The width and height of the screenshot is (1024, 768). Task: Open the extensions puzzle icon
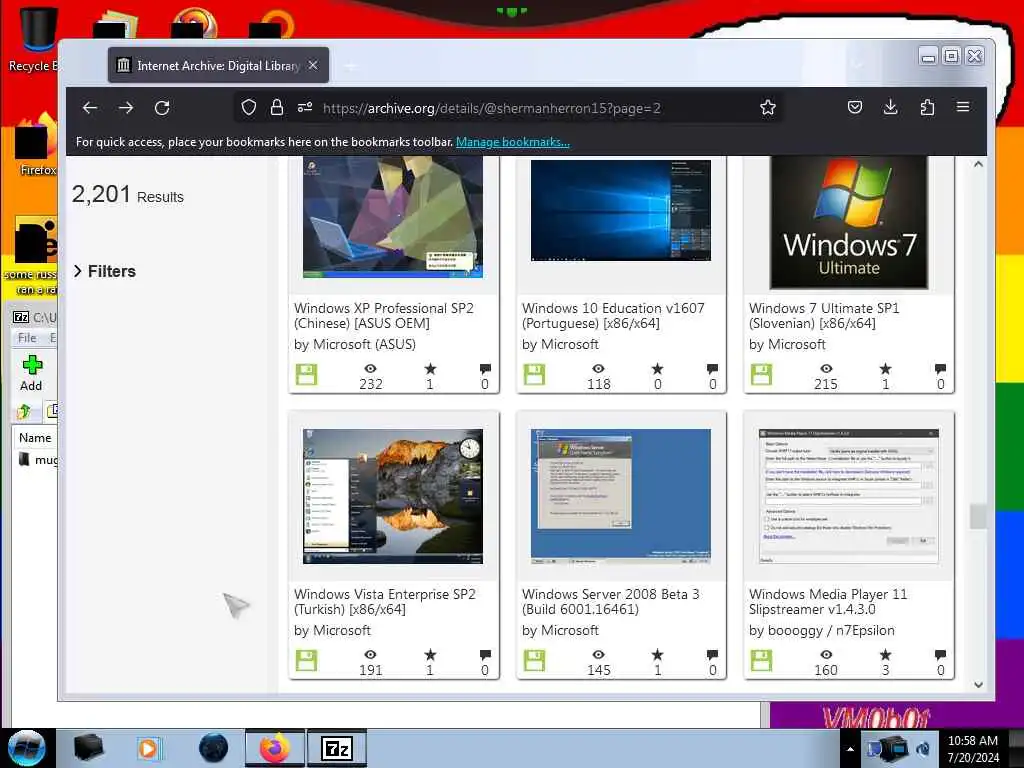(927, 107)
